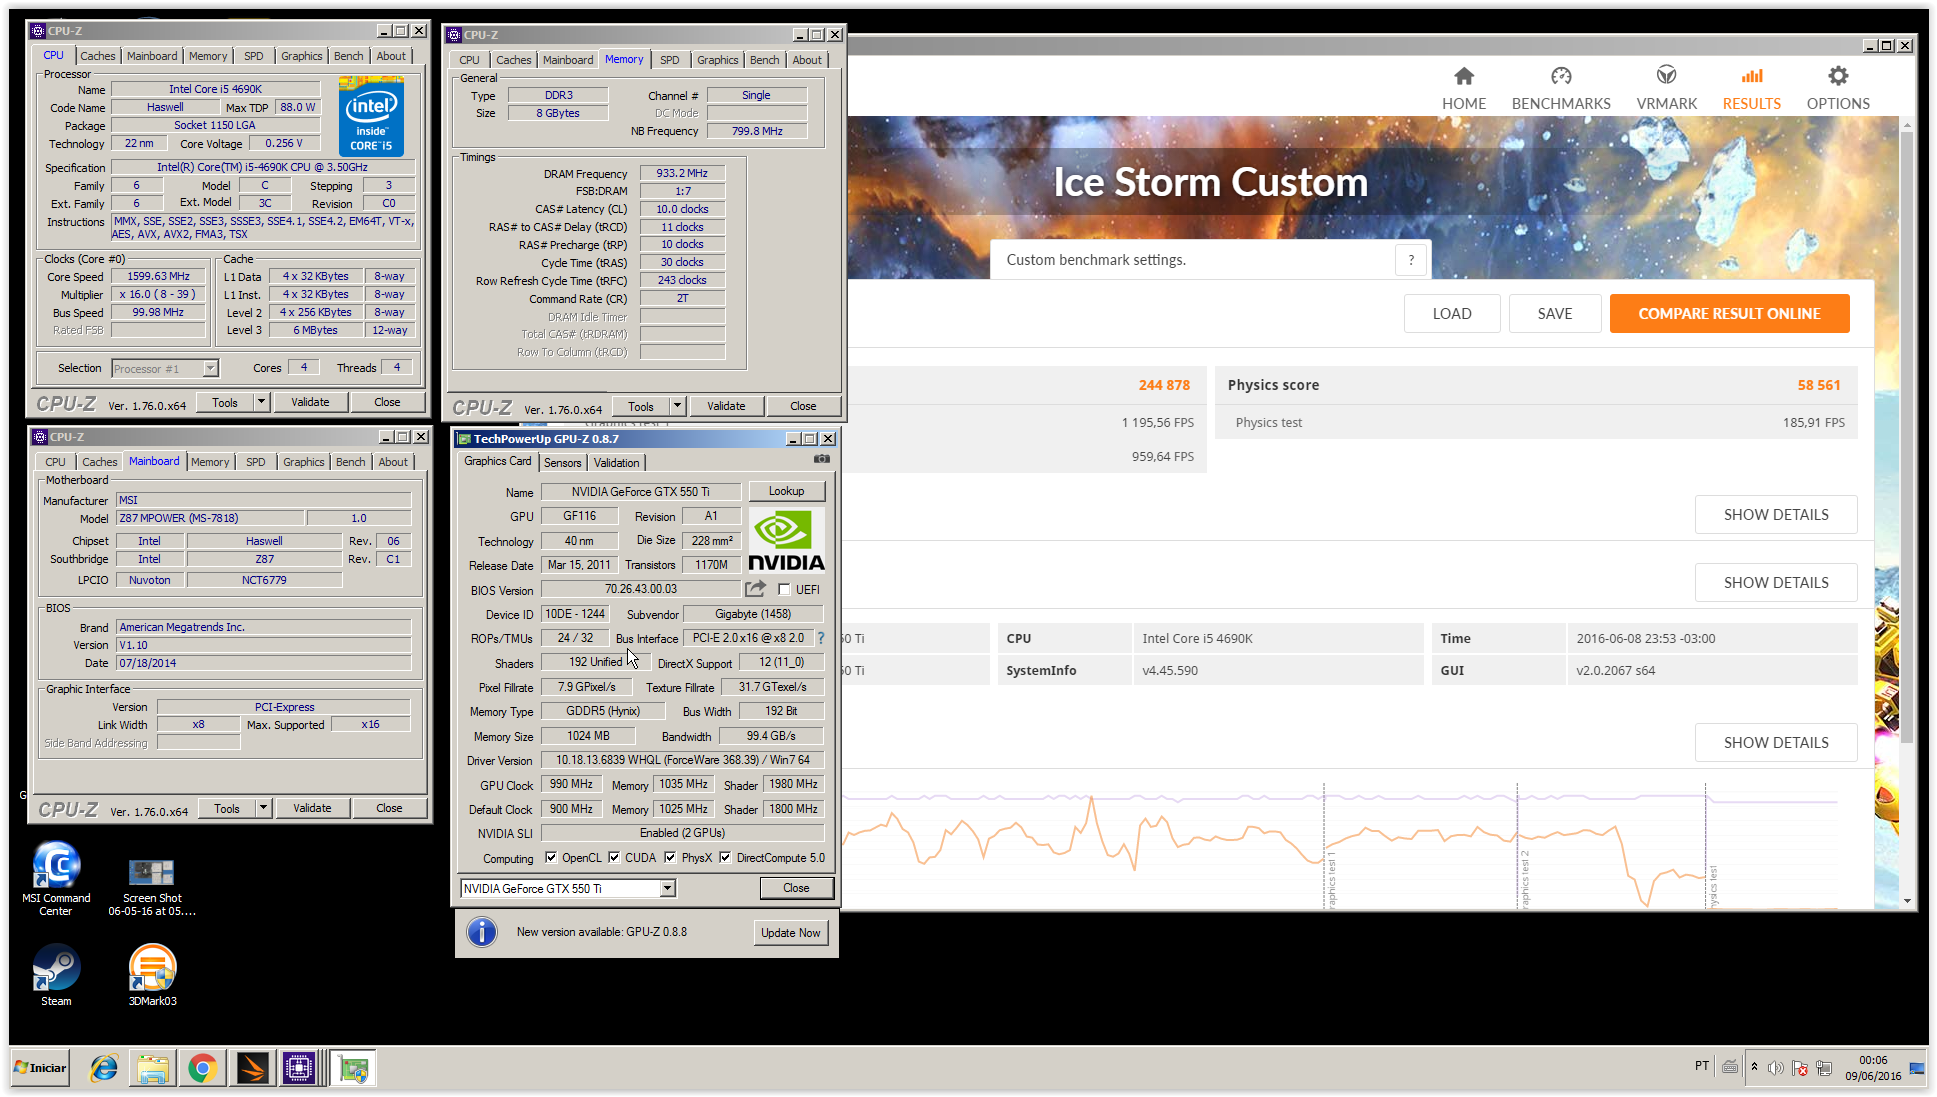Click the SAVE button in 3DMark
The width and height of the screenshot is (1937, 1097).
pos(1554,313)
